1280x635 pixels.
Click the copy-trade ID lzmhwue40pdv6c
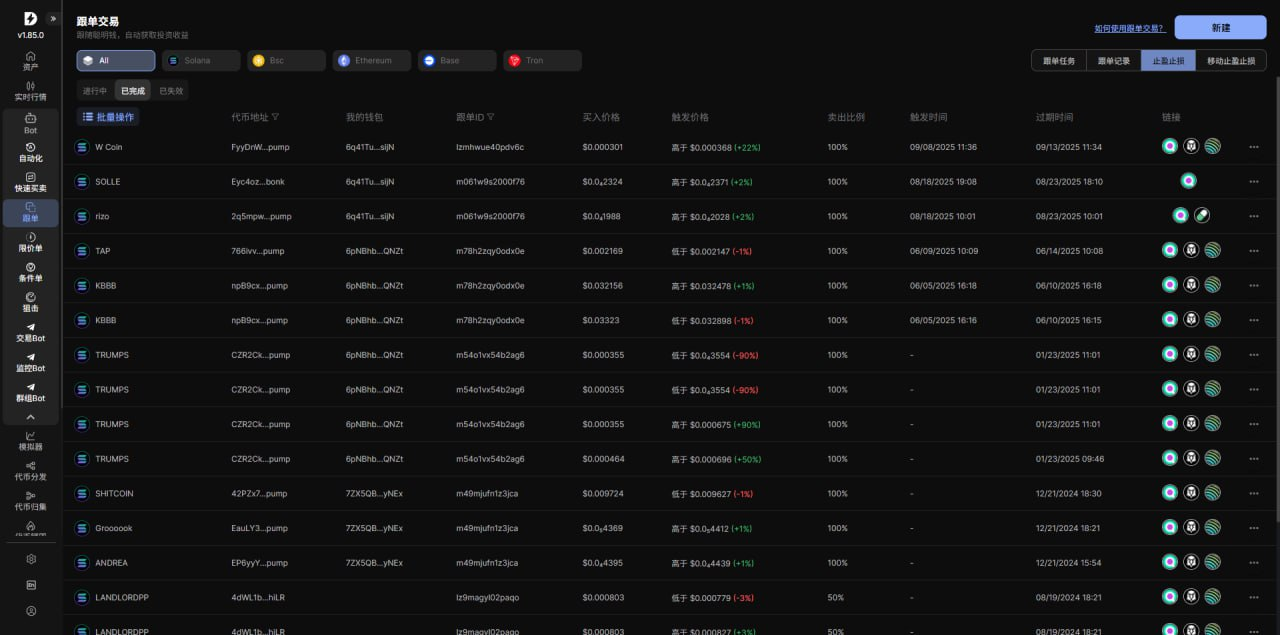click(490, 147)
